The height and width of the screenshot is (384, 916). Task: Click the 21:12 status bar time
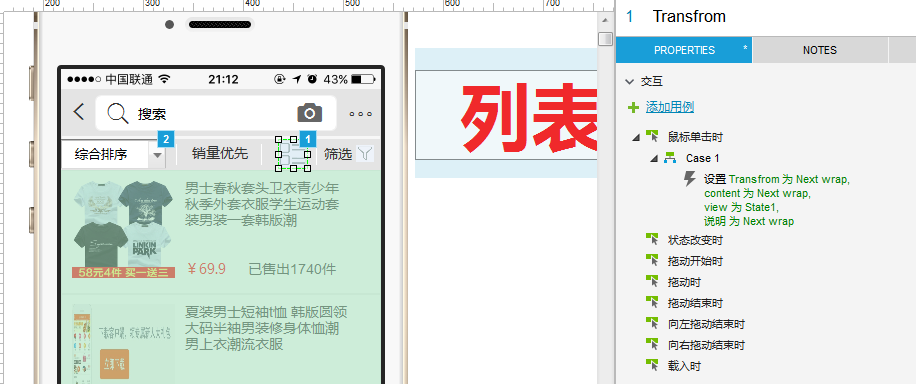[x=223, y=79]
